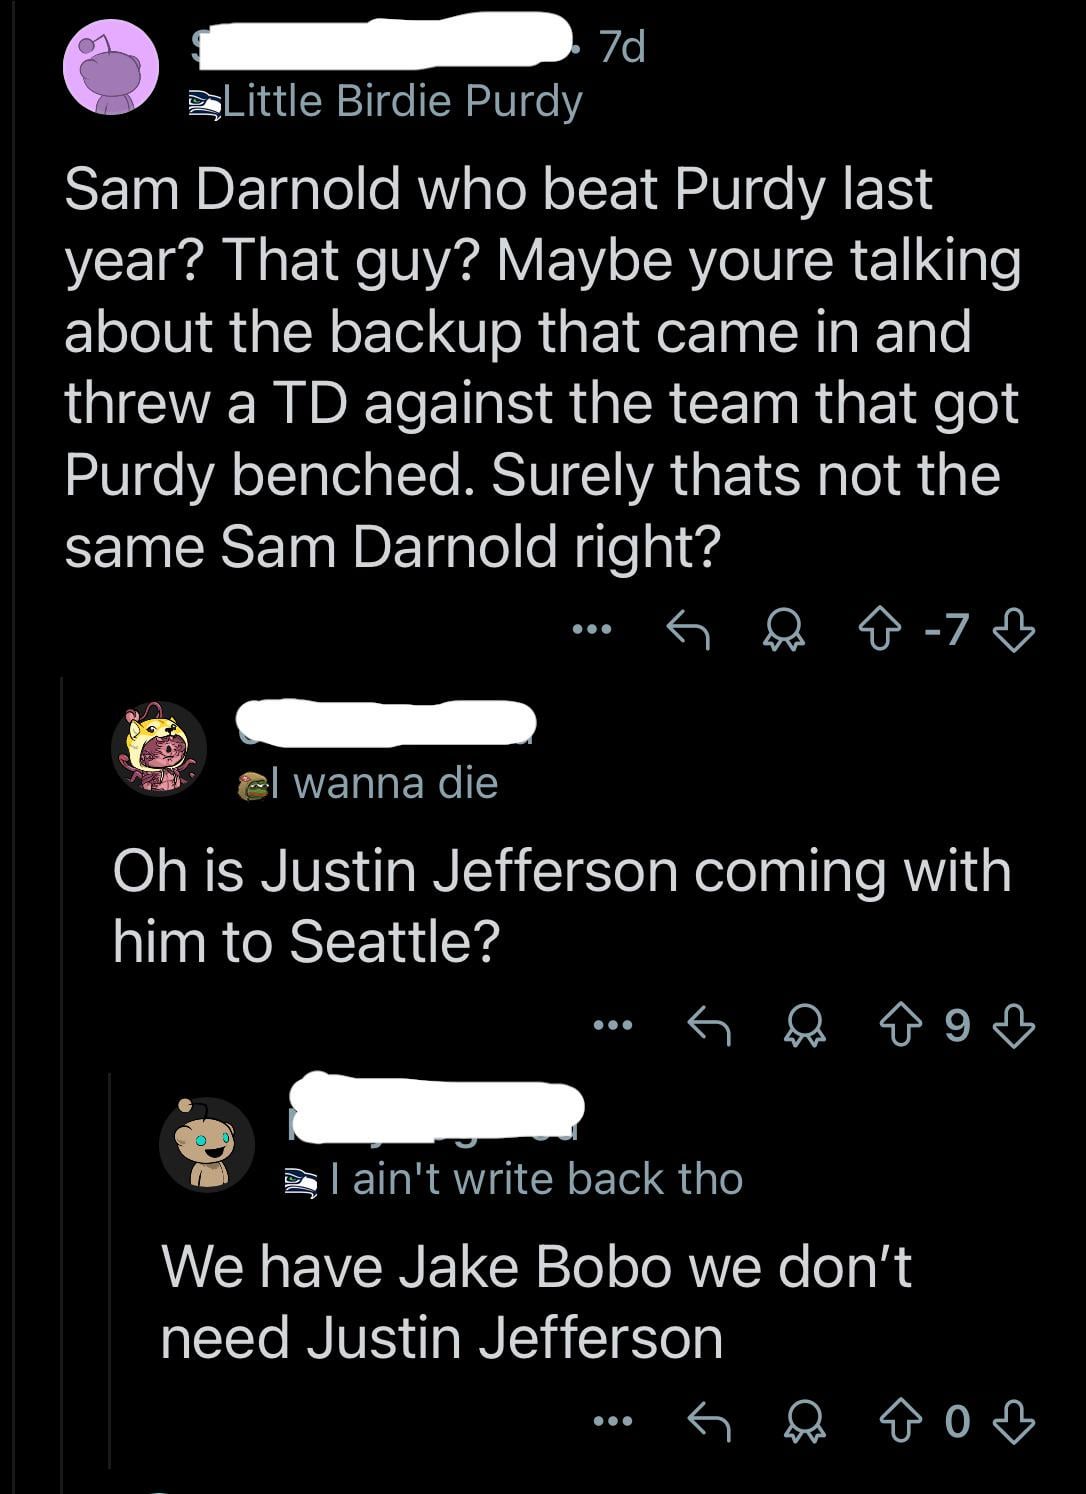Downvote the Jake Bobo comment
This screenshot has height=1494, width=1086.
pos(1014,1420)
